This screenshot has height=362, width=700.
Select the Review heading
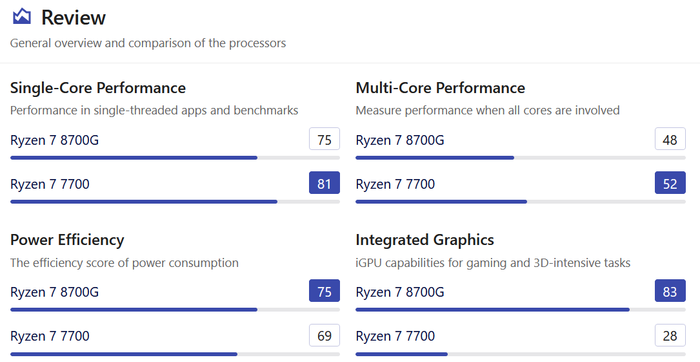pyautogui.click(x=74, y=18)
